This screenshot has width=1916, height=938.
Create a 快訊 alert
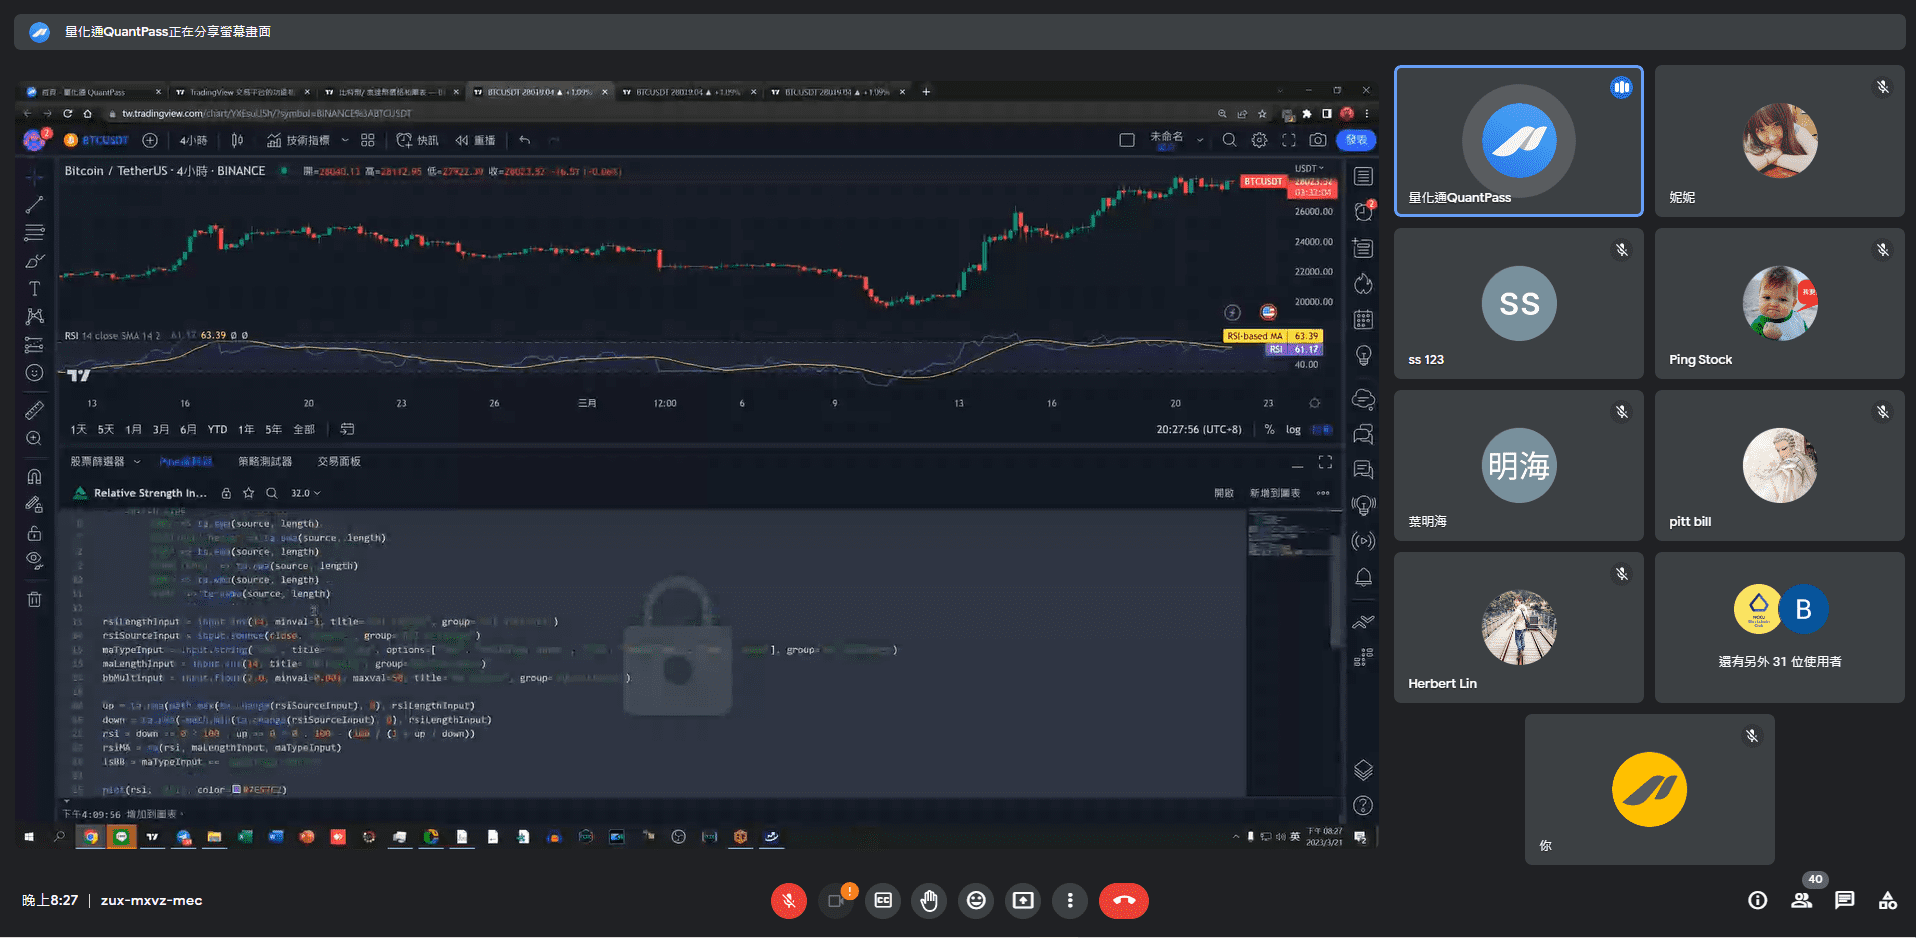click(417, 140)
